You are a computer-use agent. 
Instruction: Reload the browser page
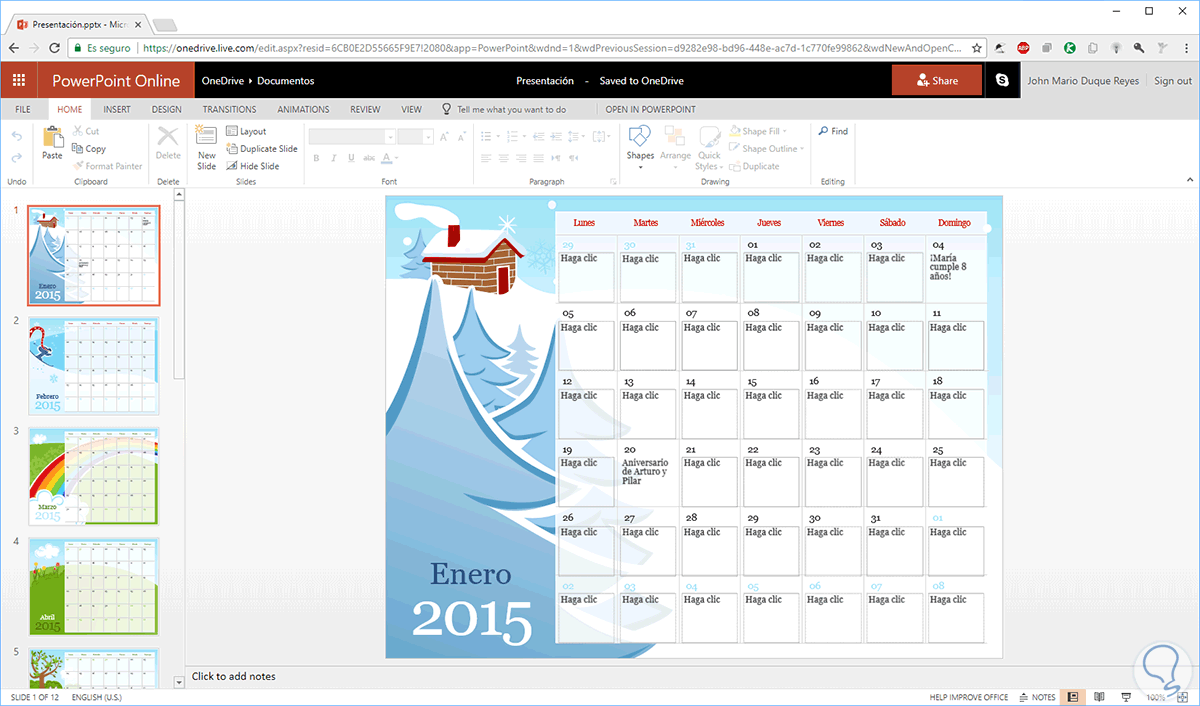(56, 47)
